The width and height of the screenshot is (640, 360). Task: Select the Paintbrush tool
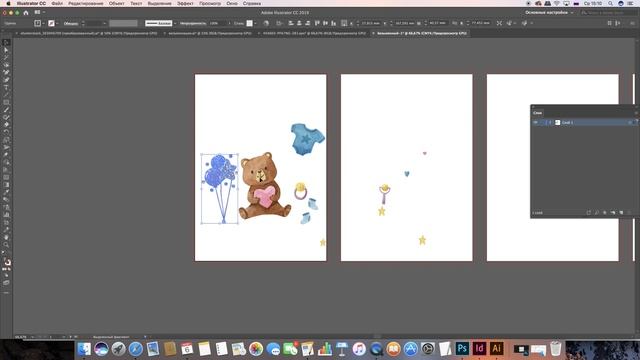pyautogui.click(x=6, y=110)
